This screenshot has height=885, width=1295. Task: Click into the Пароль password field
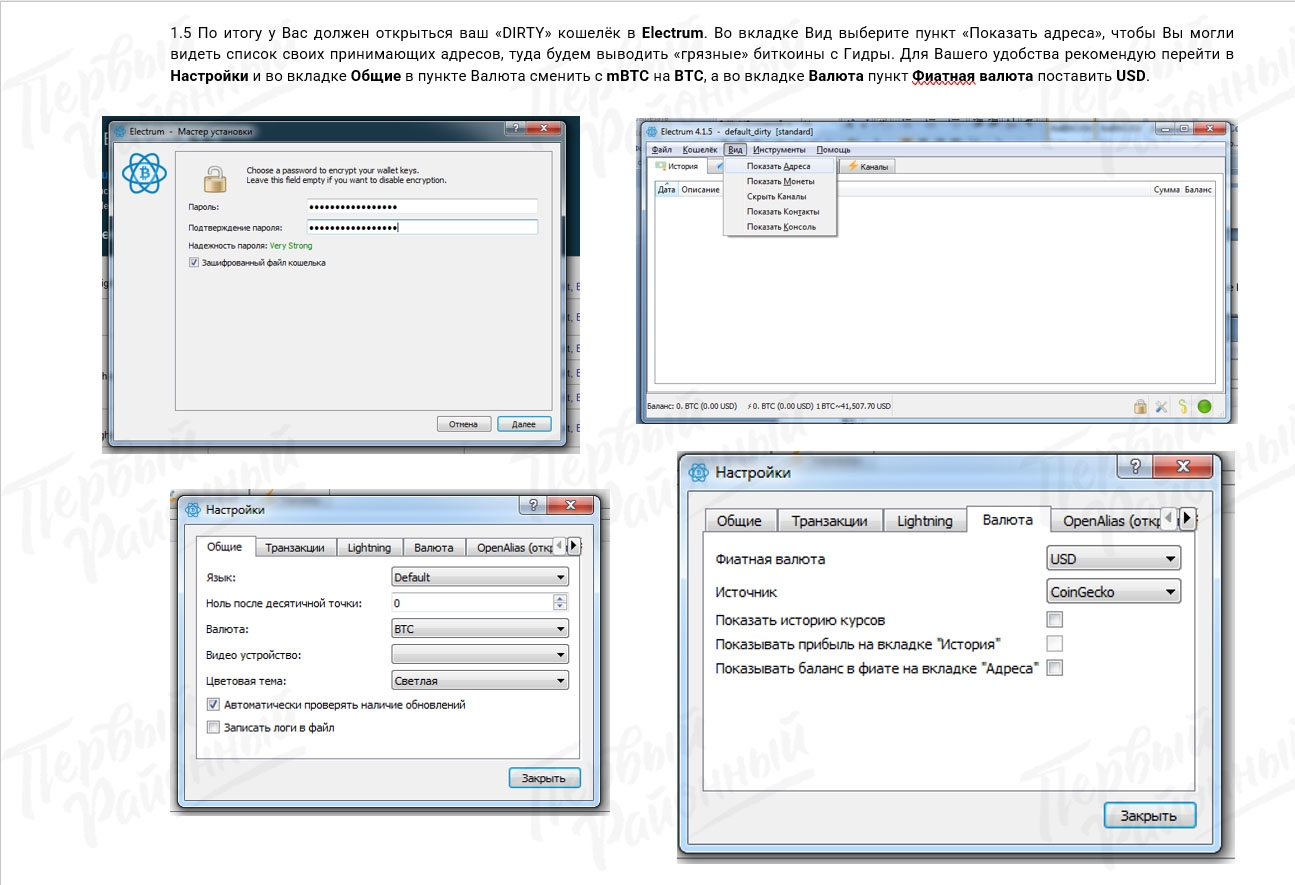tap(420, 207)
